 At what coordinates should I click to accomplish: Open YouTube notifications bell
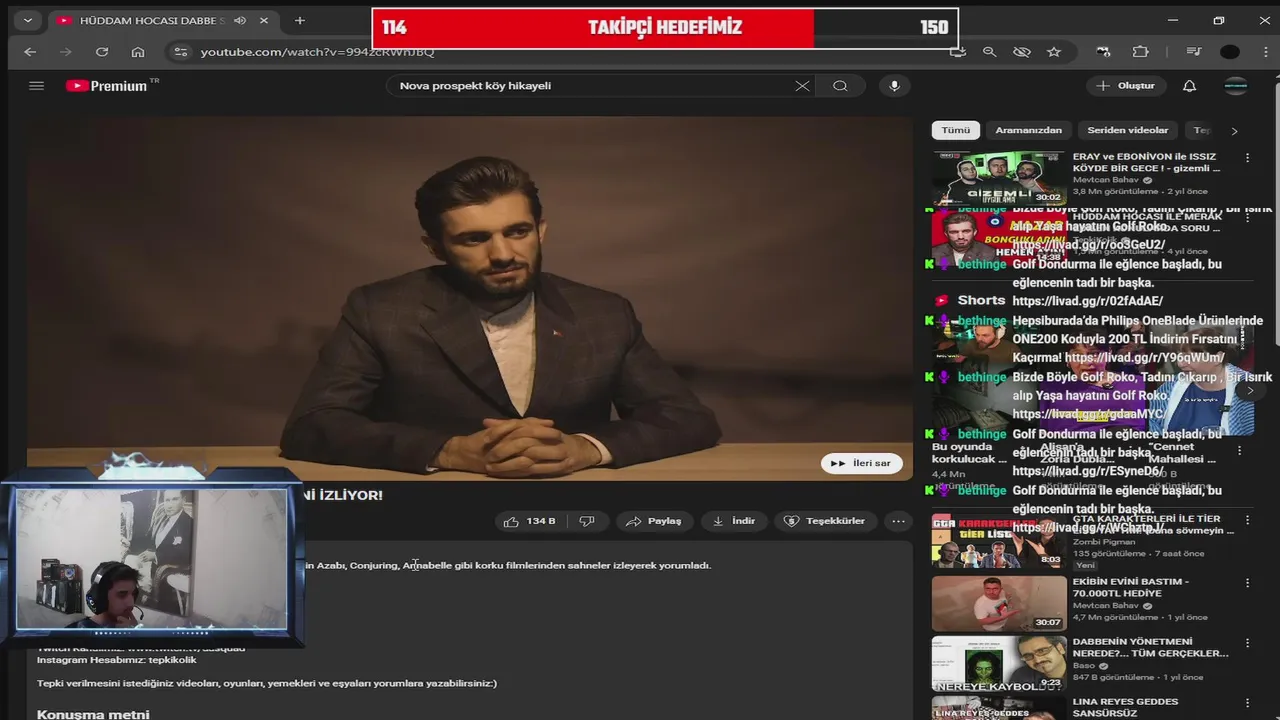point(1189,86)
